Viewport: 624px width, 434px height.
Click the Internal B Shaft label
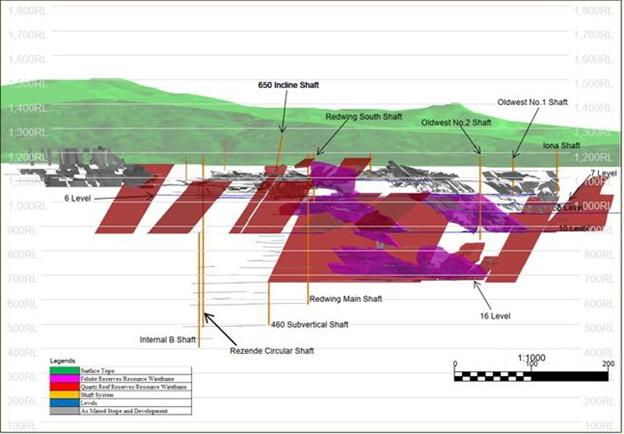(x=168, y=339)
